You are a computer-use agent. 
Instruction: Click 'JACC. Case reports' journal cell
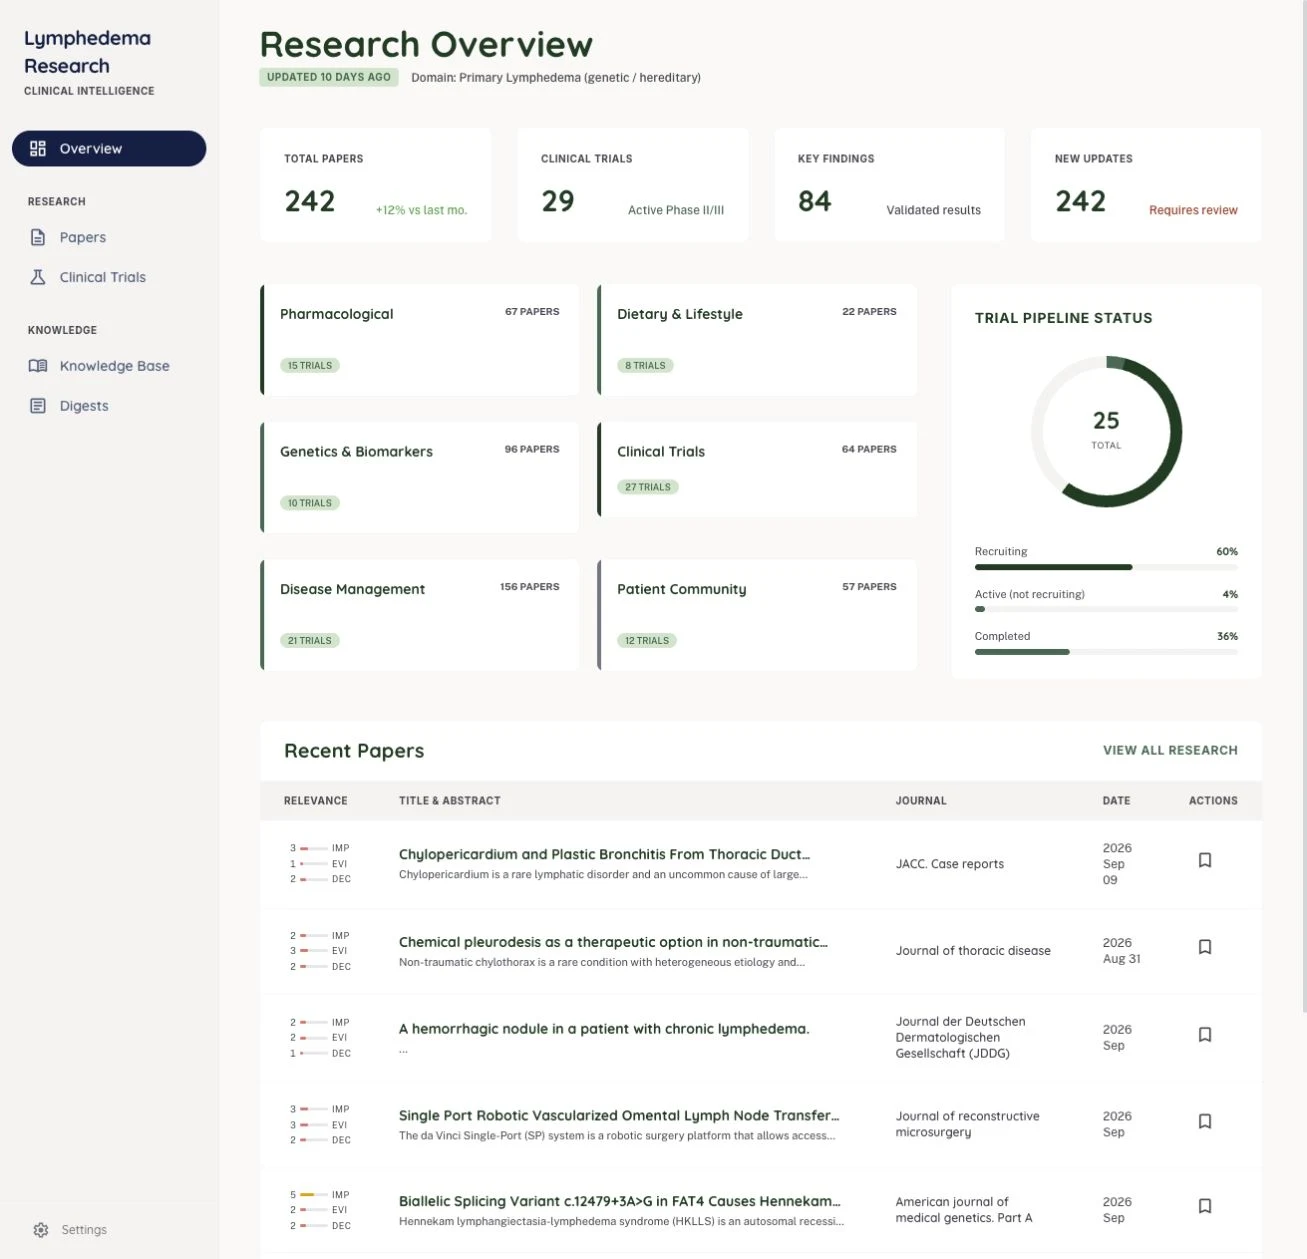click(x=950, y=864)
